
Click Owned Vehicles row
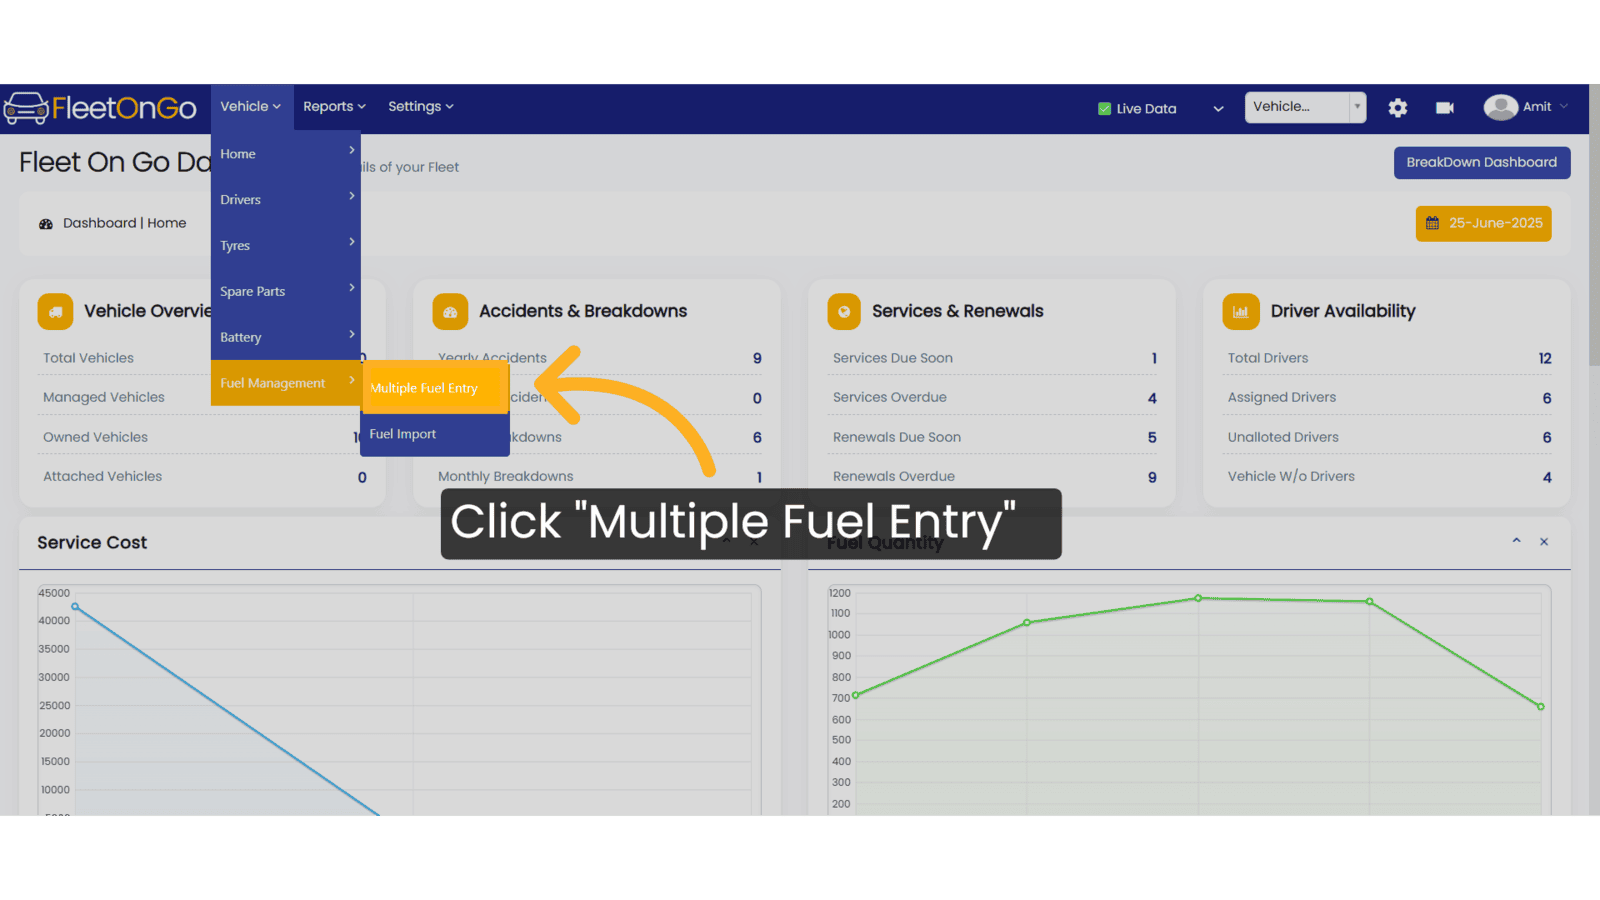coord(204,437)
